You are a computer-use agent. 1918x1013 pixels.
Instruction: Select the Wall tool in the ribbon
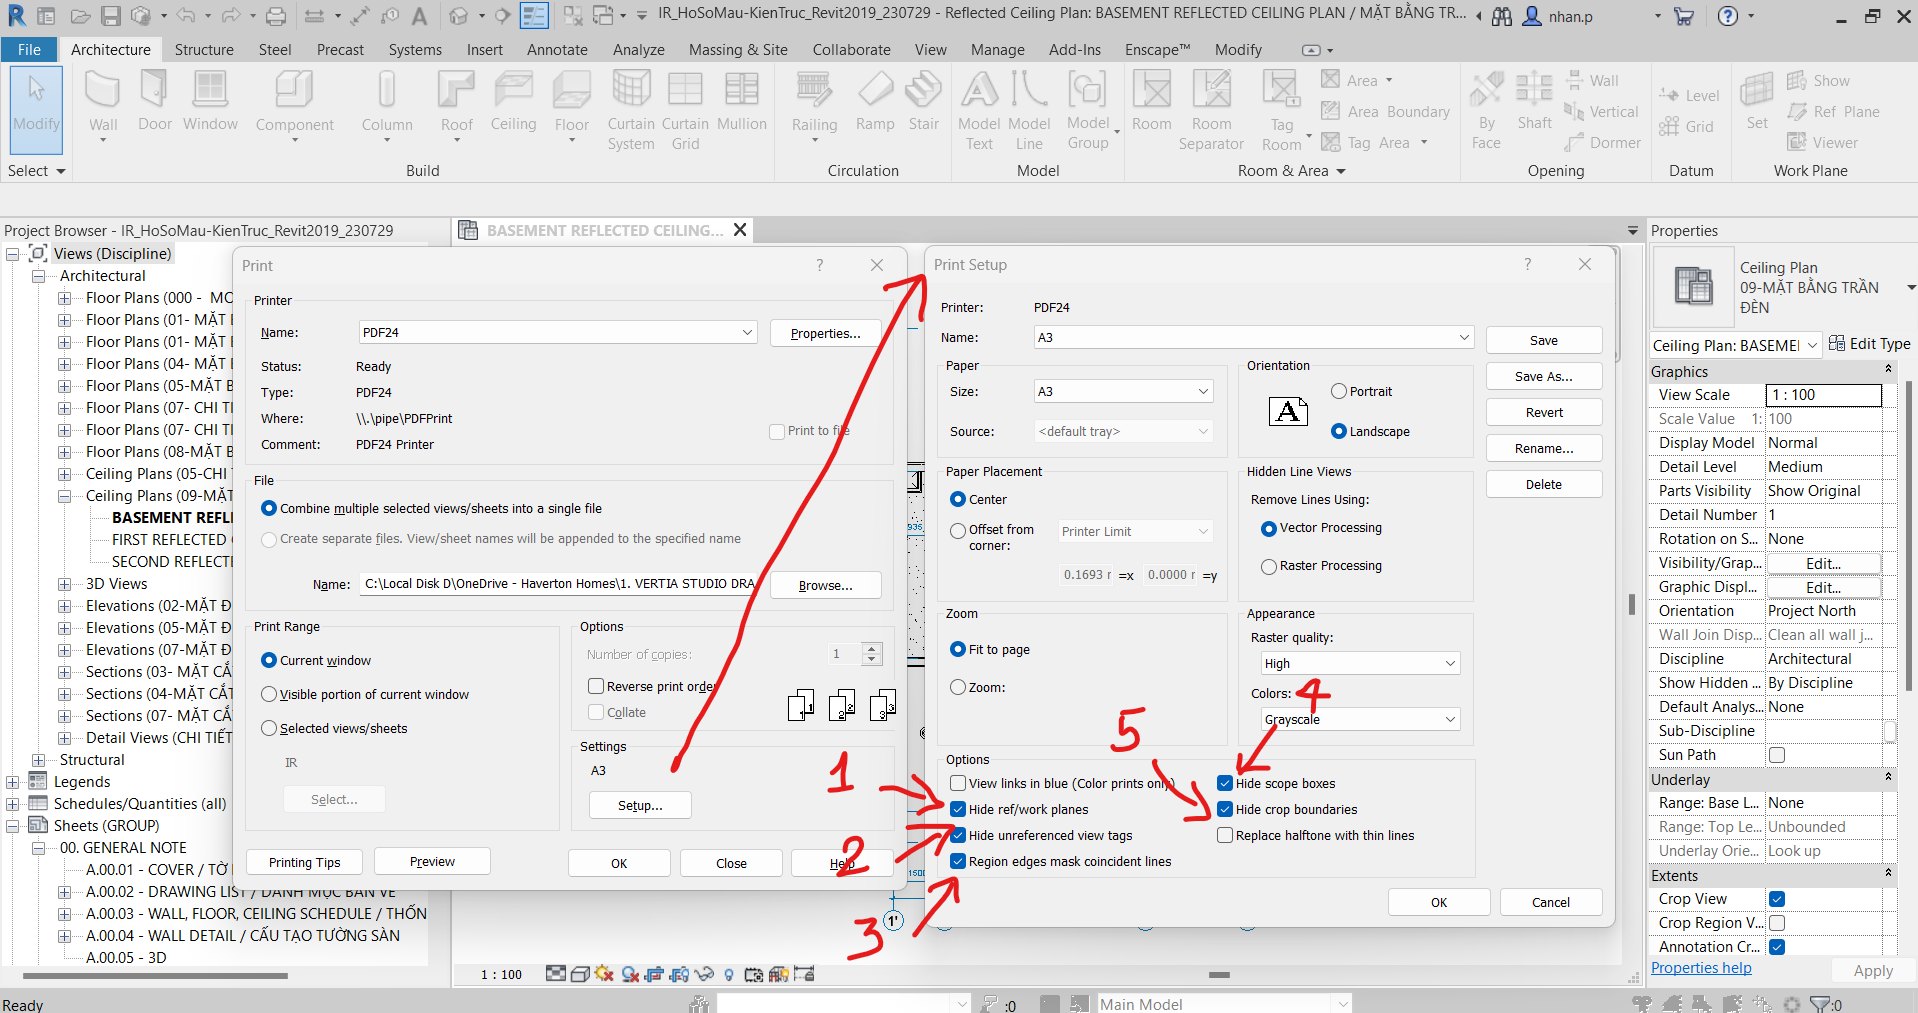point(102,102)
